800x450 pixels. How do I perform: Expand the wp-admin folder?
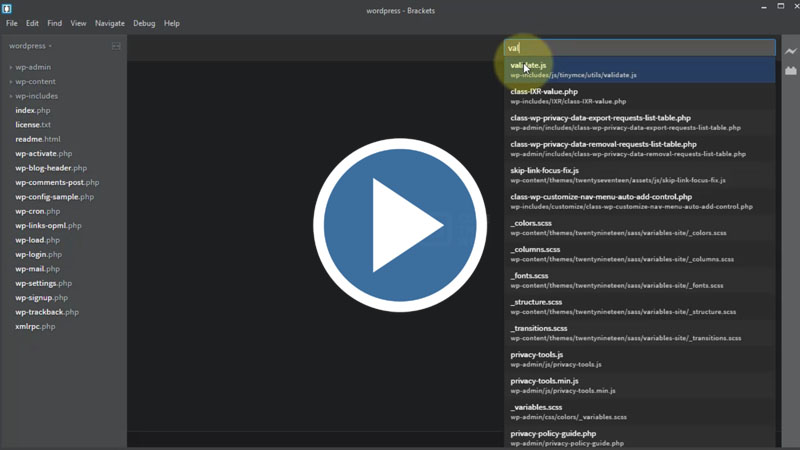point(30,67)
